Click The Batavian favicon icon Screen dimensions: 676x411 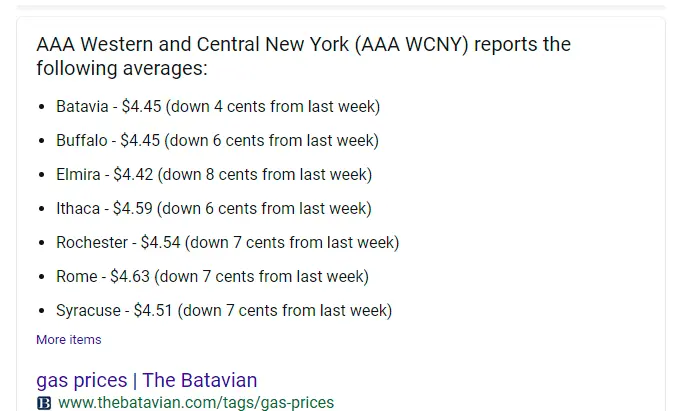[x=44, y=403]
